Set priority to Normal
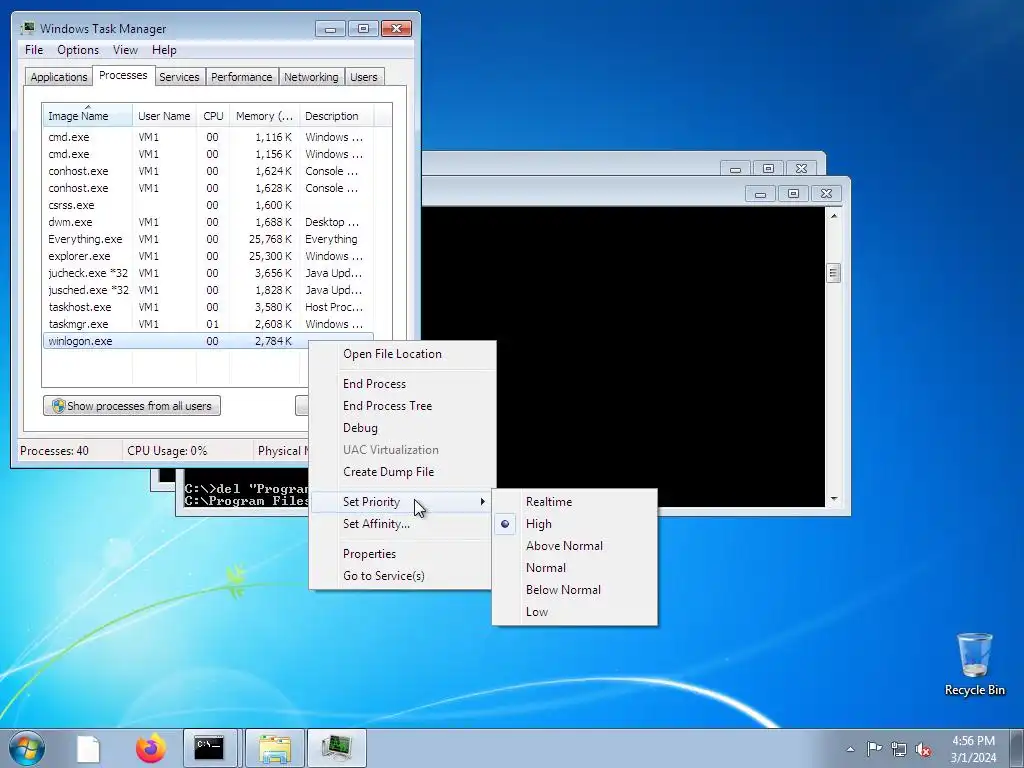The height and width of the screenshot is (768, 1024). pos(575,568)
